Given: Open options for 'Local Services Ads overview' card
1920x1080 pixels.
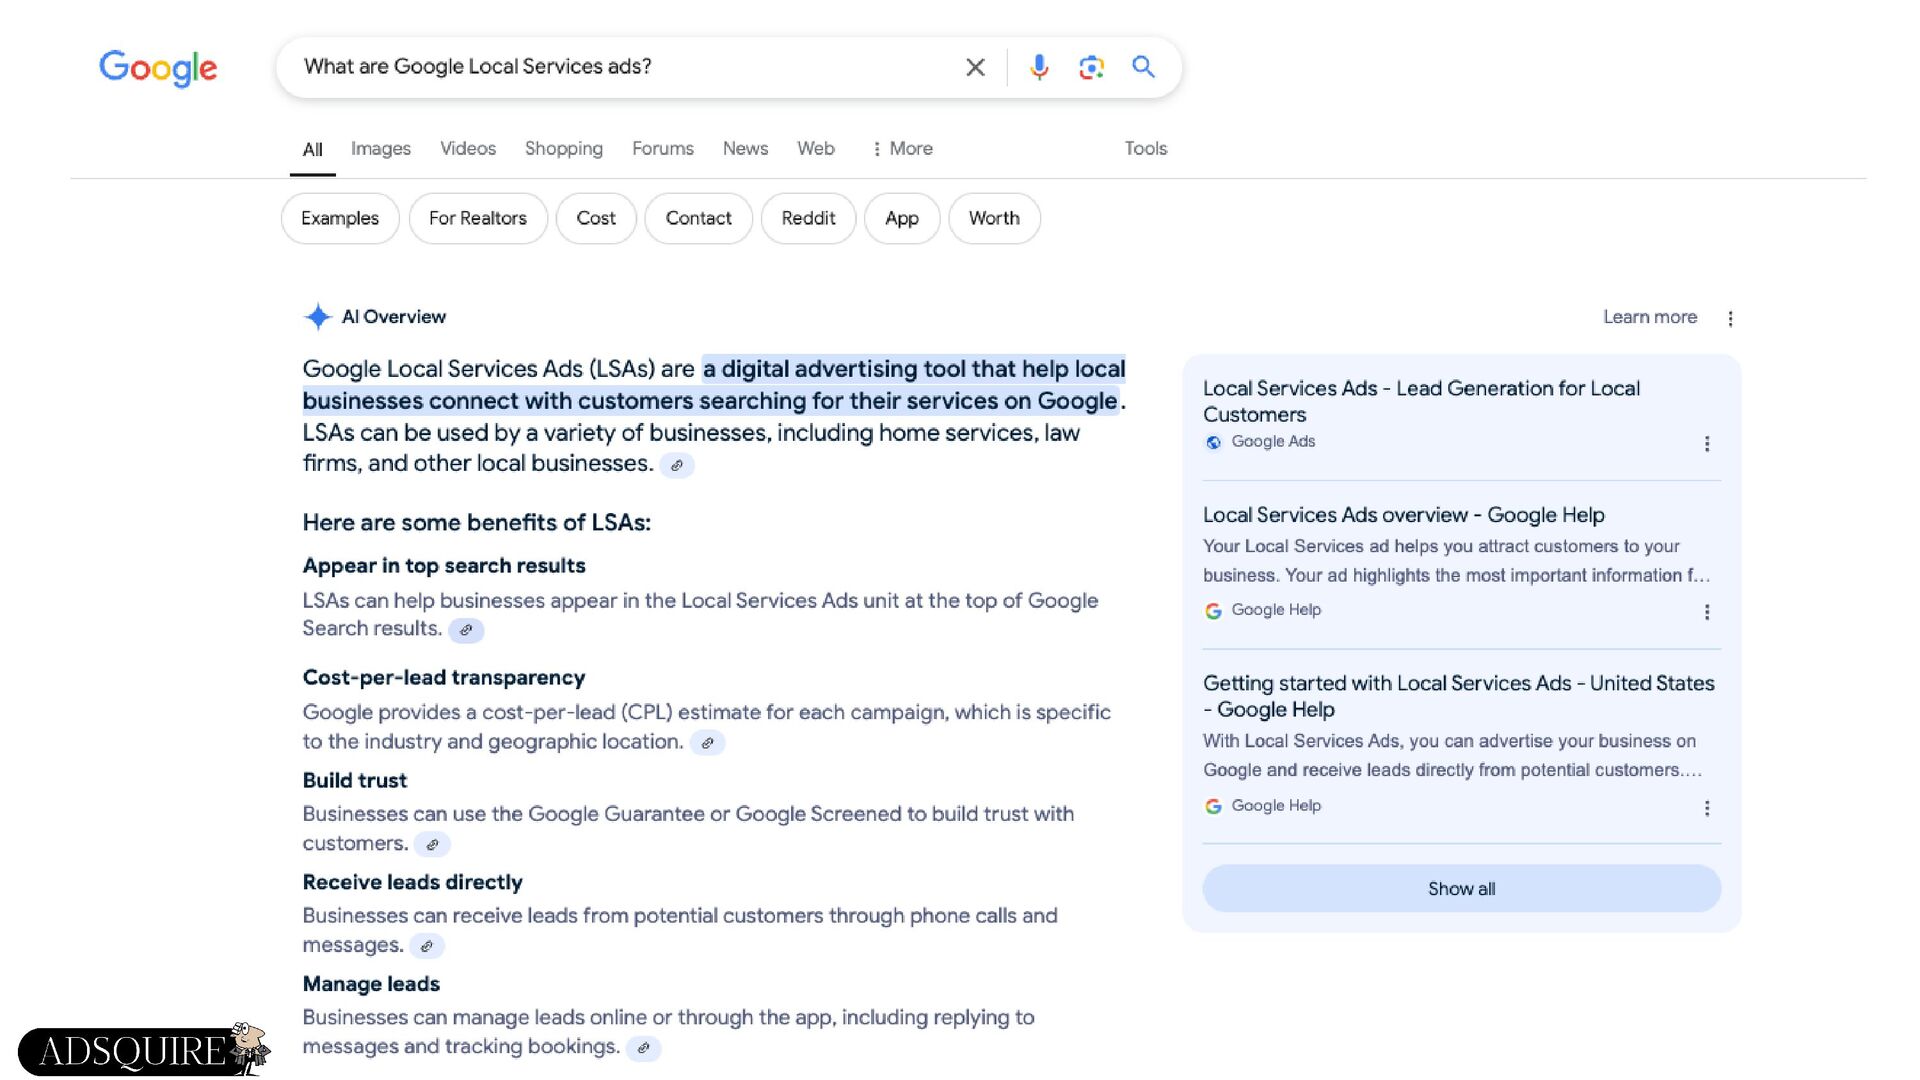Looking at the screenshot, I should (x=1707, y=611).
